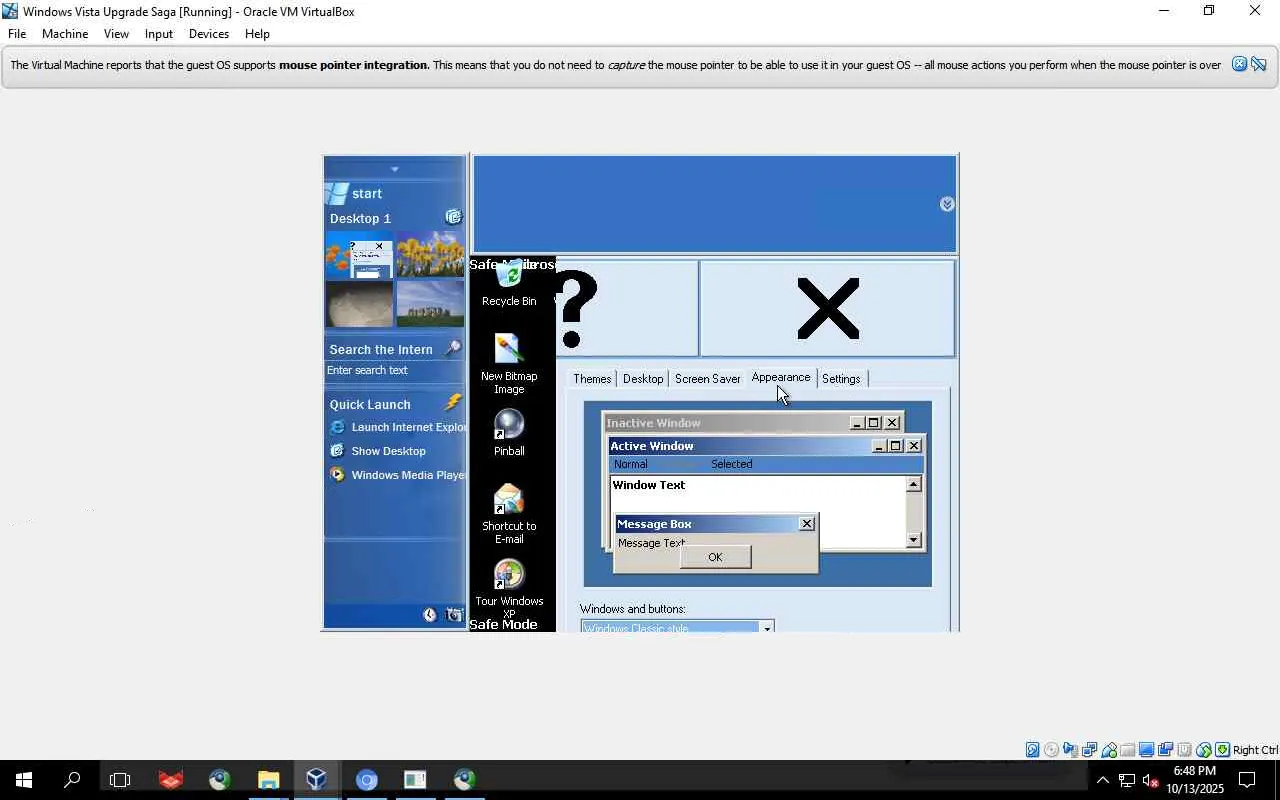Click the magnifier icon beside Search the Intern

[453, 348]
